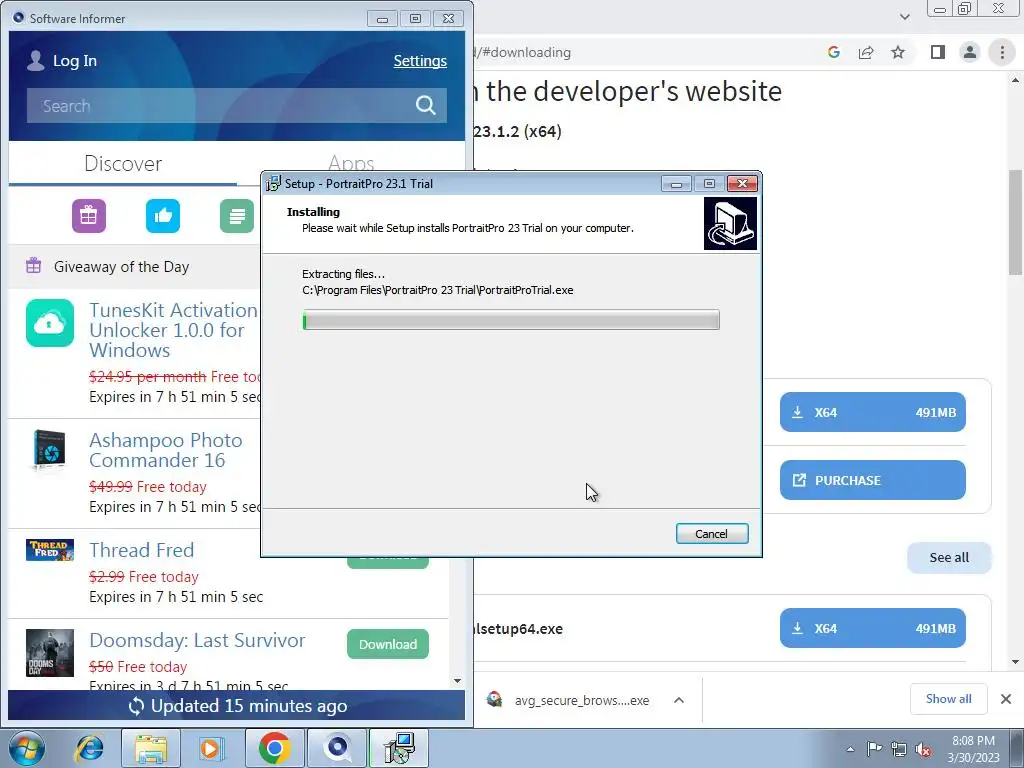Click Software Informer list scroll-down arrow

457,680
